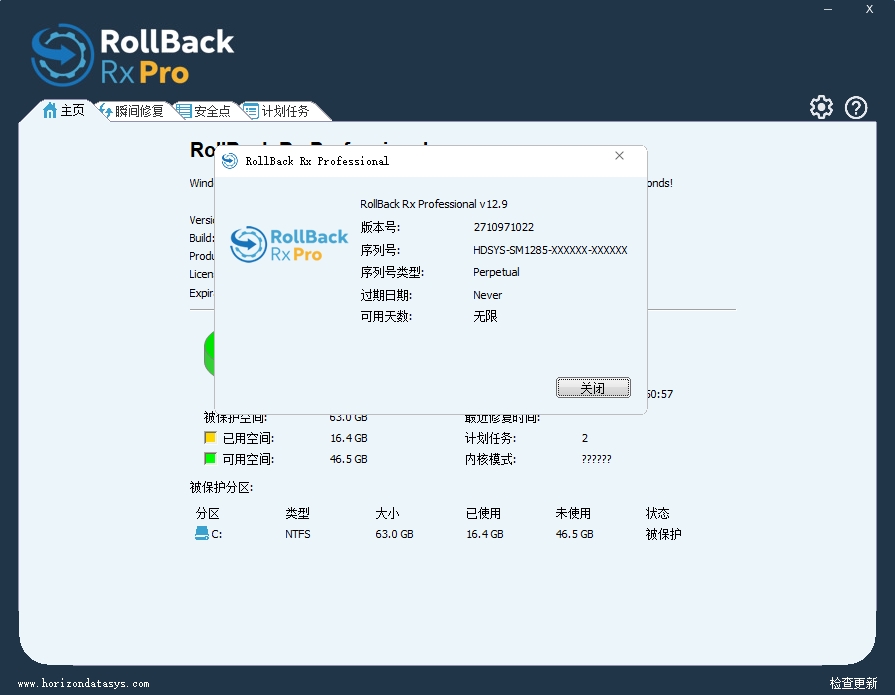Click the yellow 已用空间 swatch
The image size is (895, 695).
tap(210, 438)
